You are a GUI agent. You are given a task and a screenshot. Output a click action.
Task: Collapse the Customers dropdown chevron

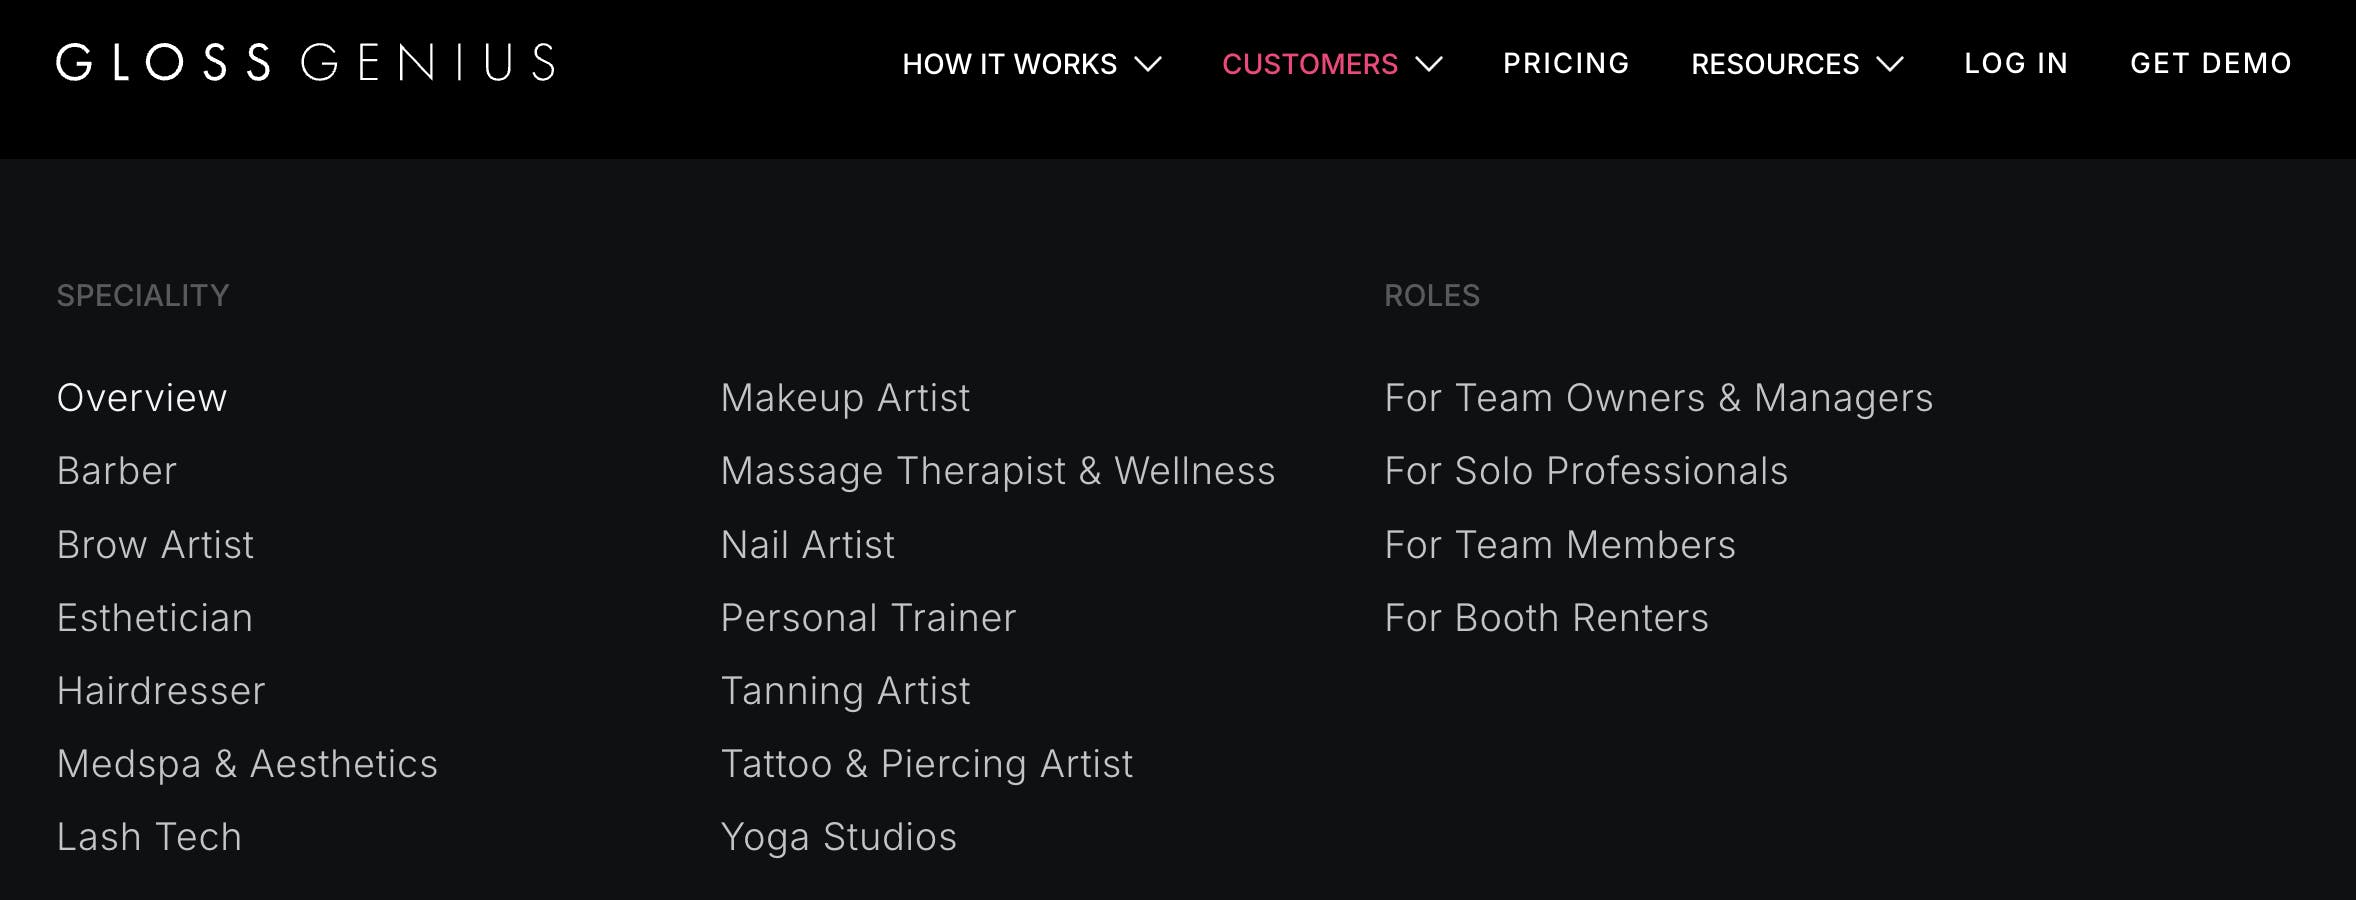pyautogui.click(x=1429, y=64)
